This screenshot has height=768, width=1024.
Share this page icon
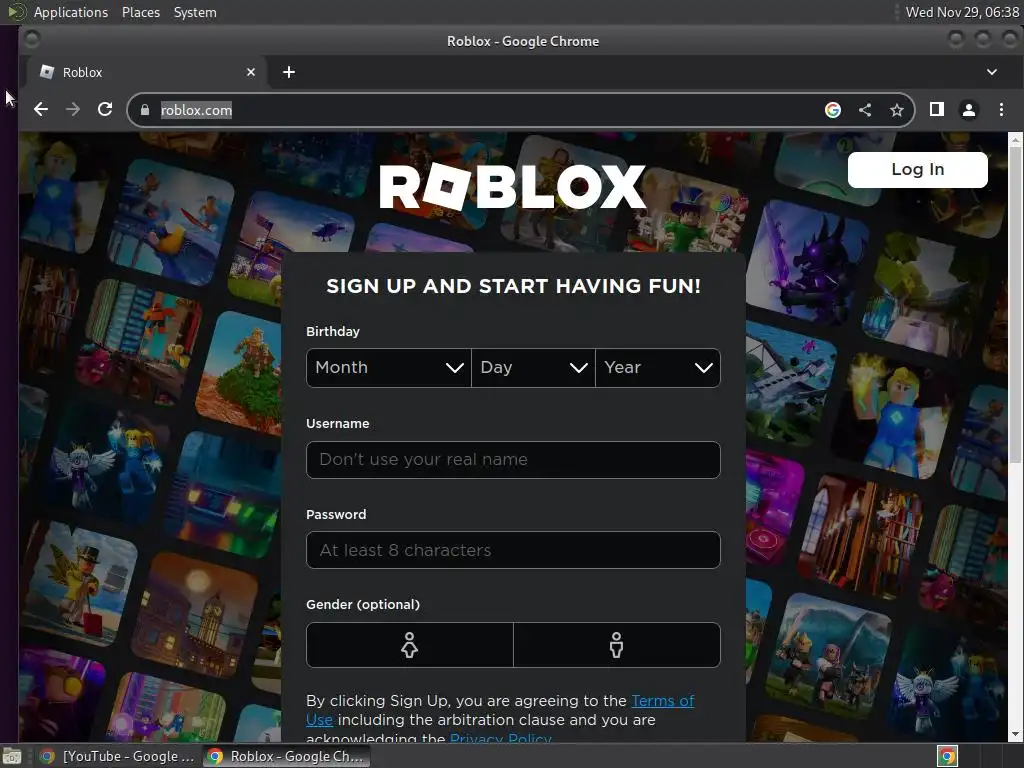point(865,110)
